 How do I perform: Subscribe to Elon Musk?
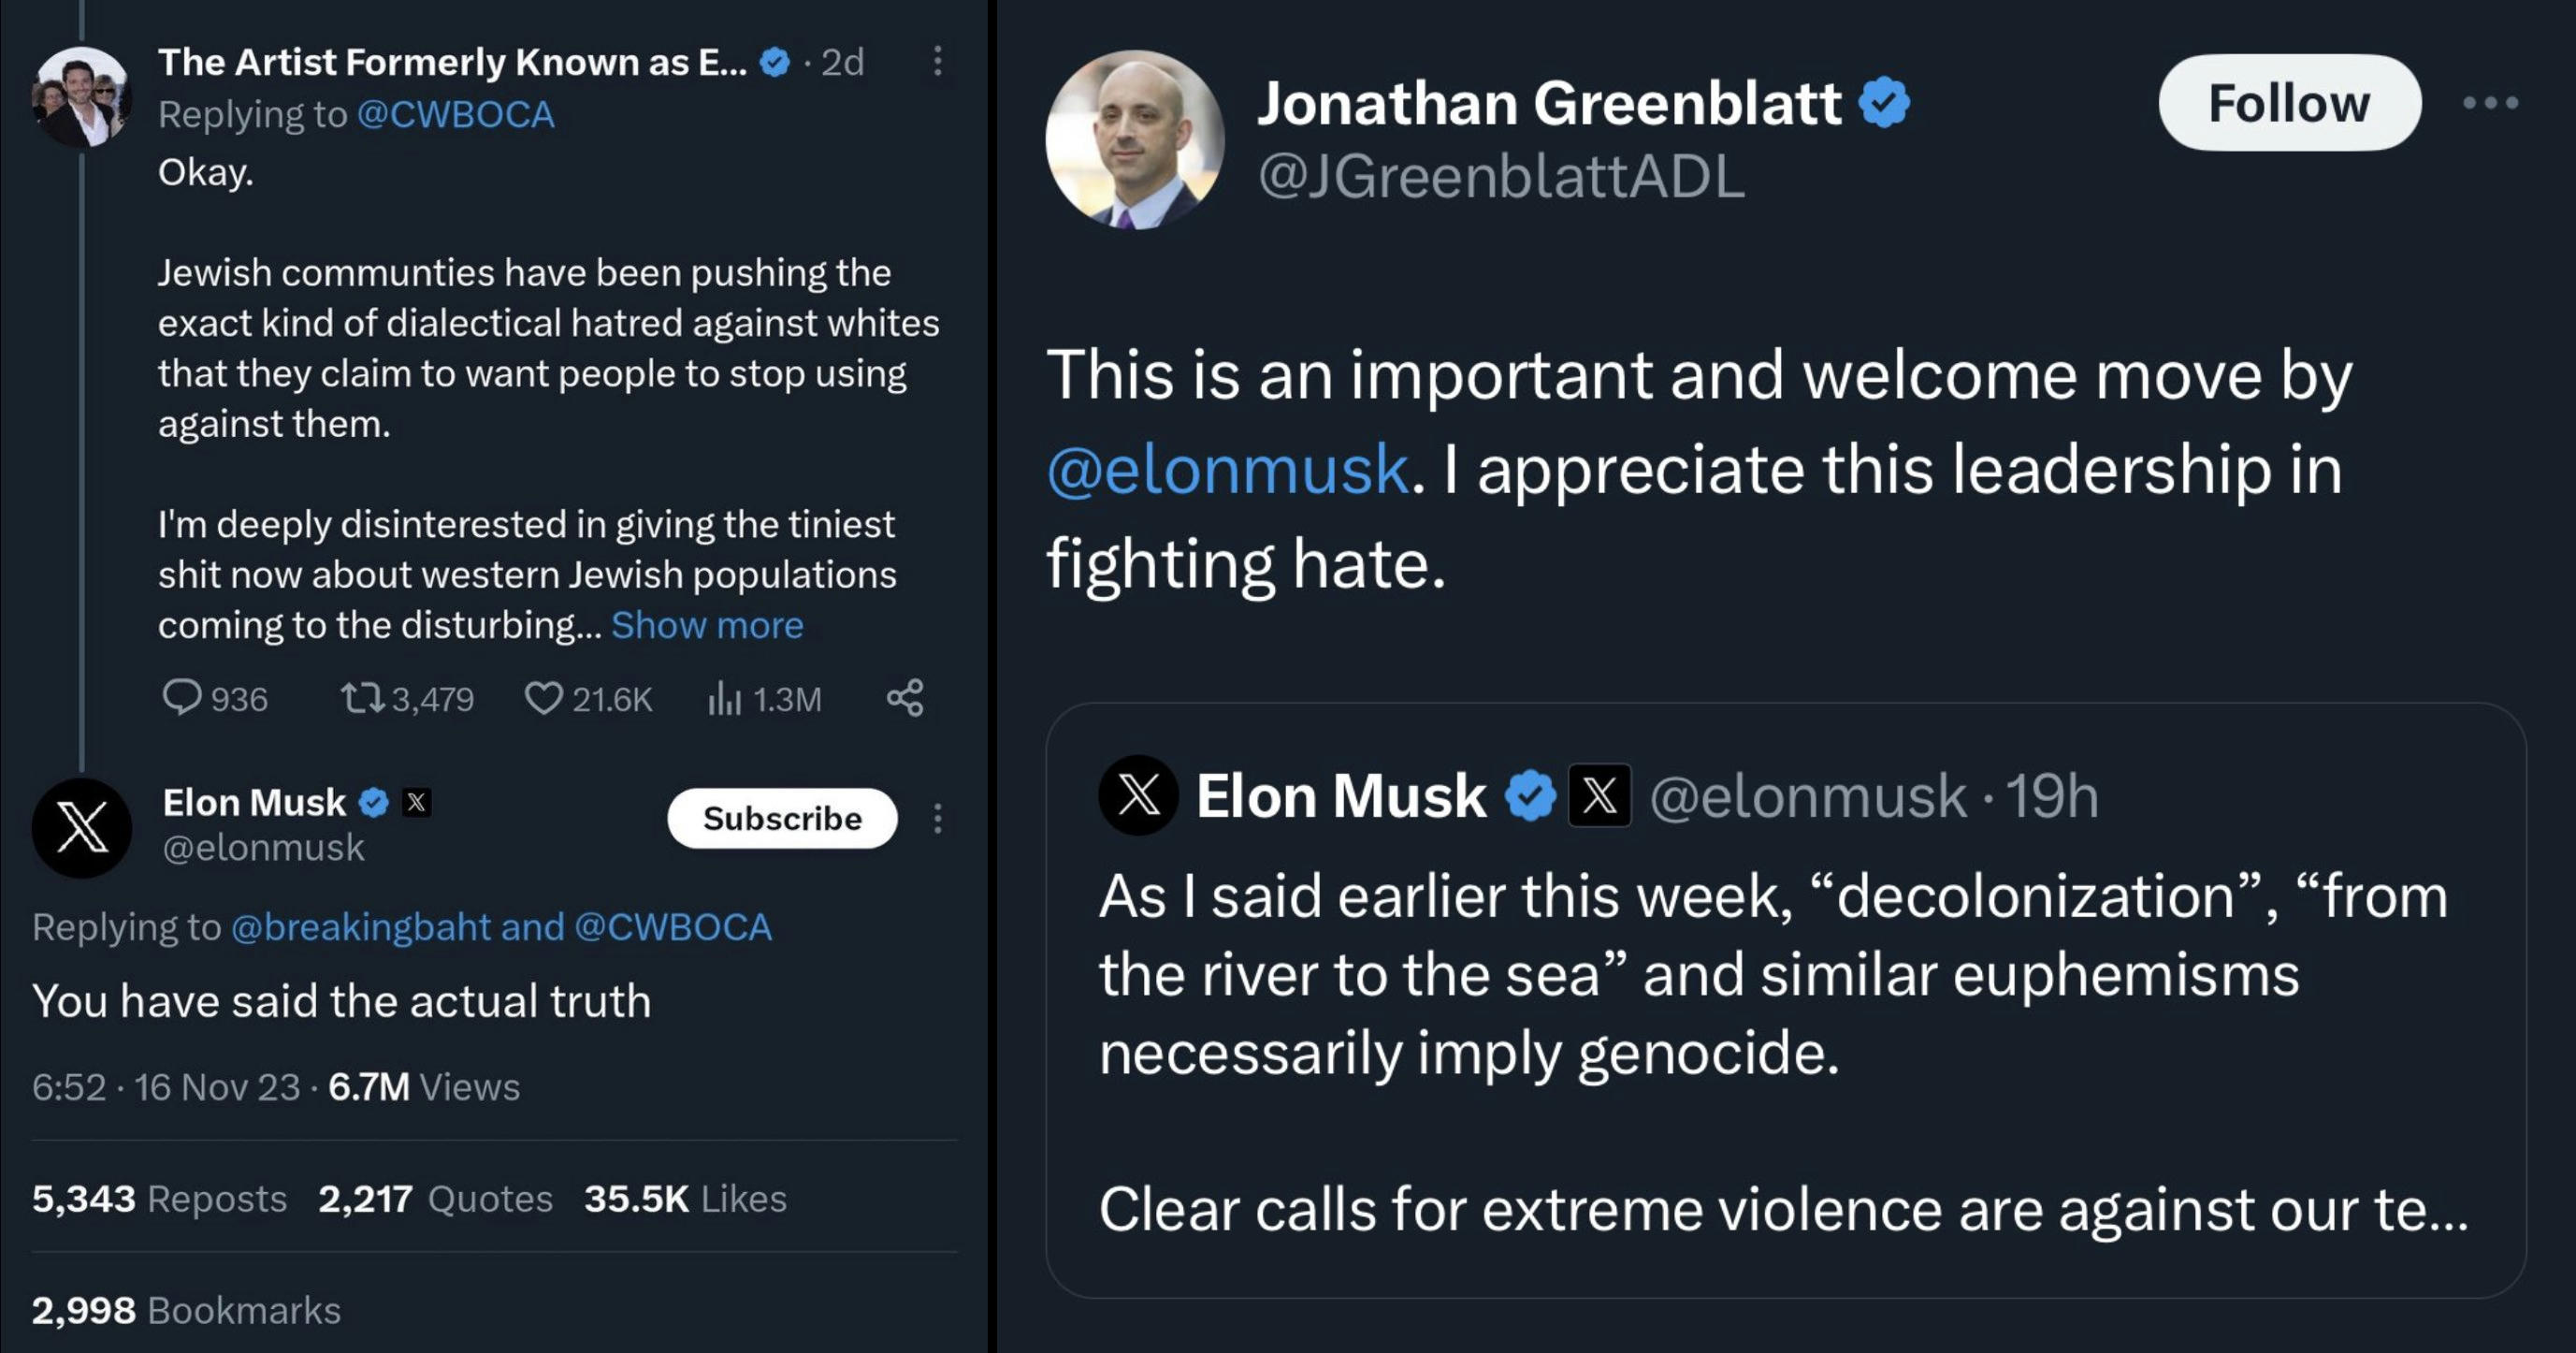pos(782,819)
